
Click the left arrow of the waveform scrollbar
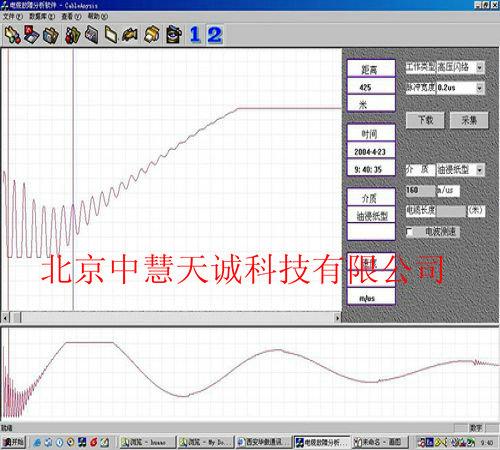coord(5,318)
